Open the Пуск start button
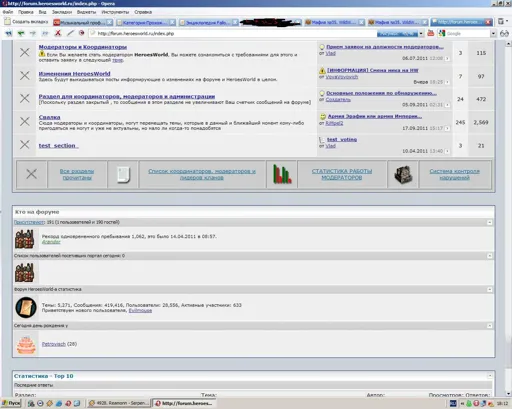 coord(12,403)
